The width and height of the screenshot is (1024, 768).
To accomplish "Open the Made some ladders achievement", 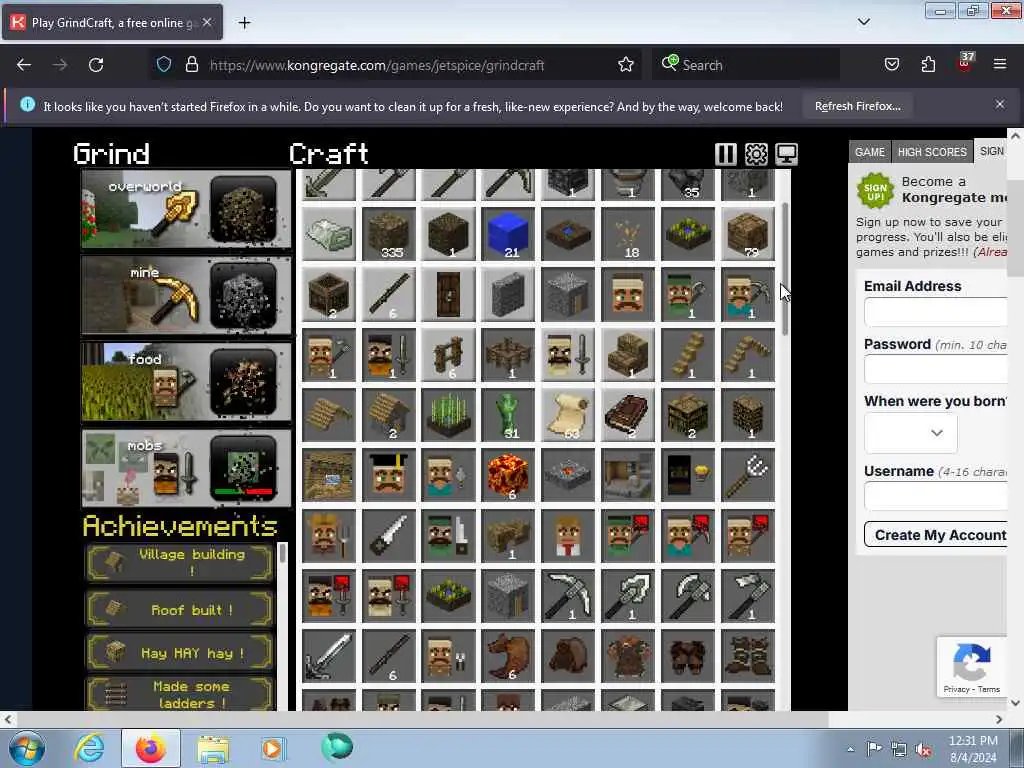I will coord(180,694).
